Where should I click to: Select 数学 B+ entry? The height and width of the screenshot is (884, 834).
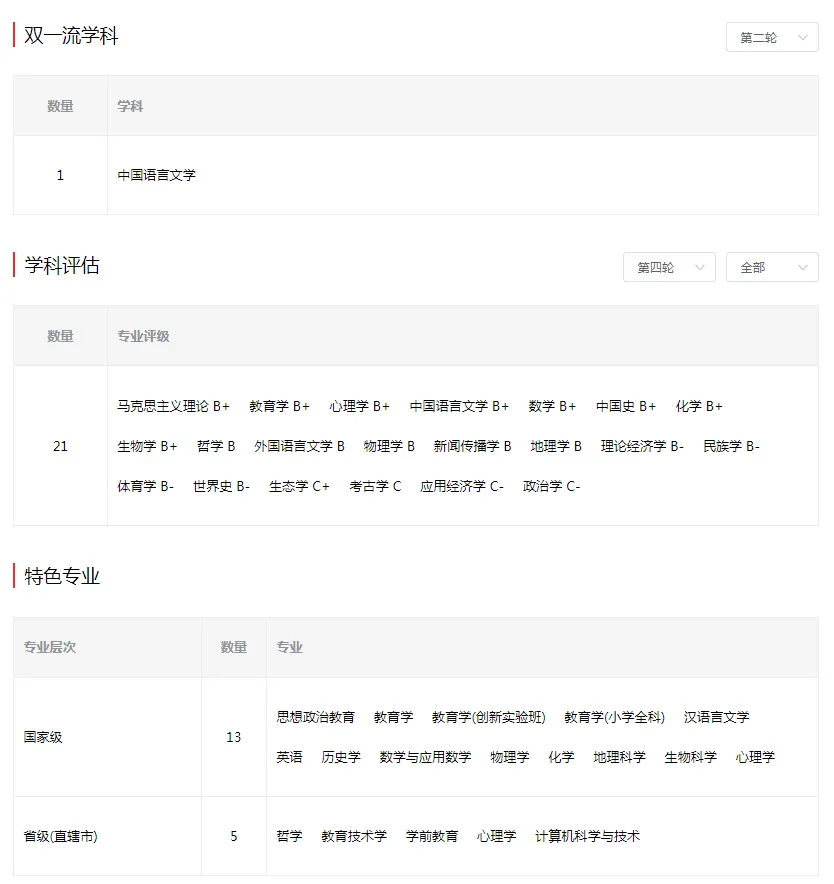pyautogui.click(x=552, y=406)
